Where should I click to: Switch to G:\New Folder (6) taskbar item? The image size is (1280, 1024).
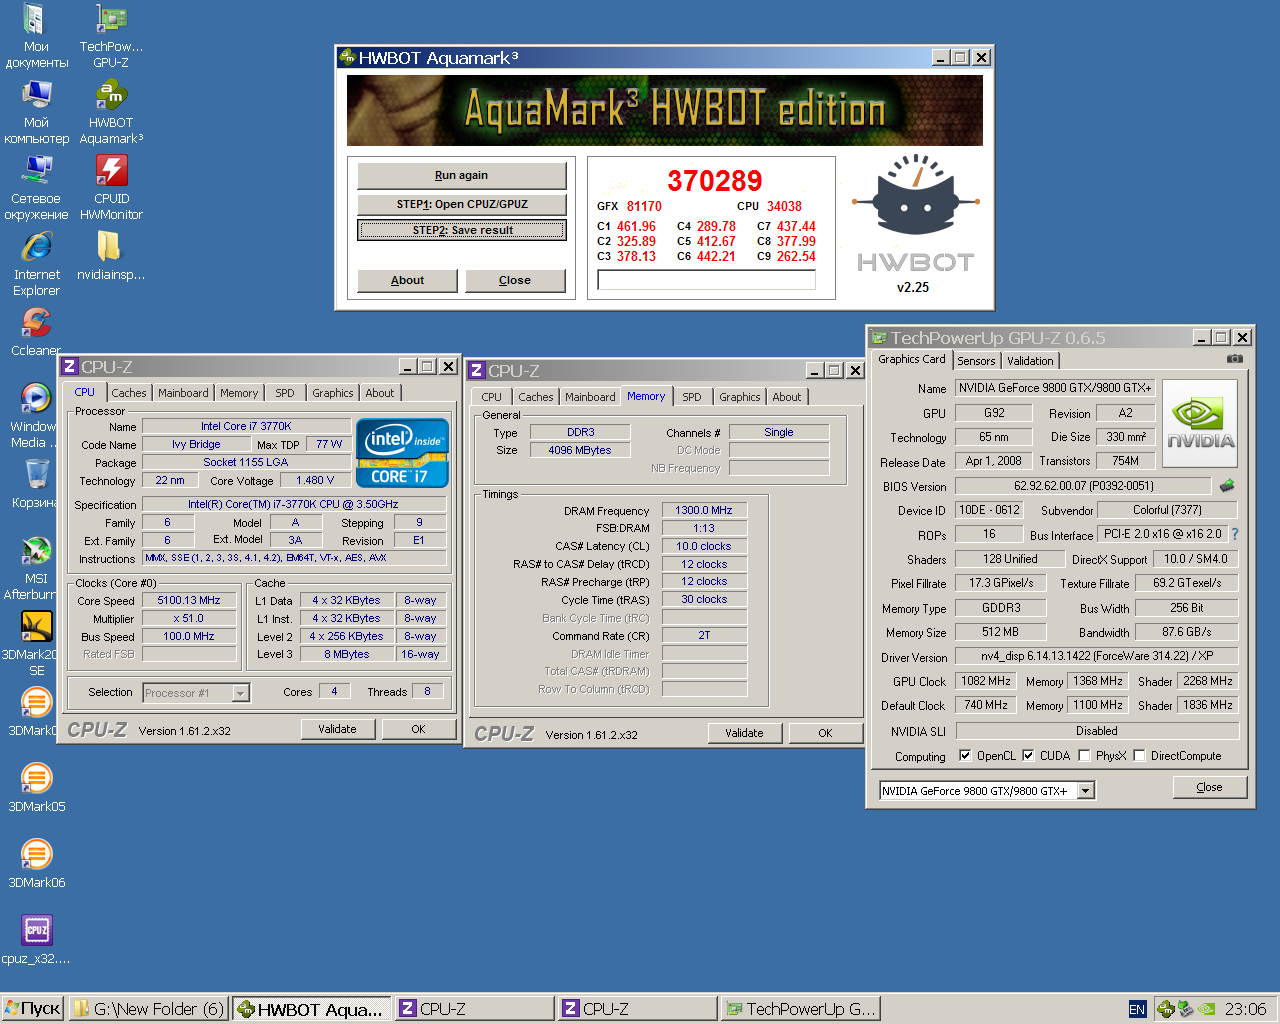[149, 1008]
